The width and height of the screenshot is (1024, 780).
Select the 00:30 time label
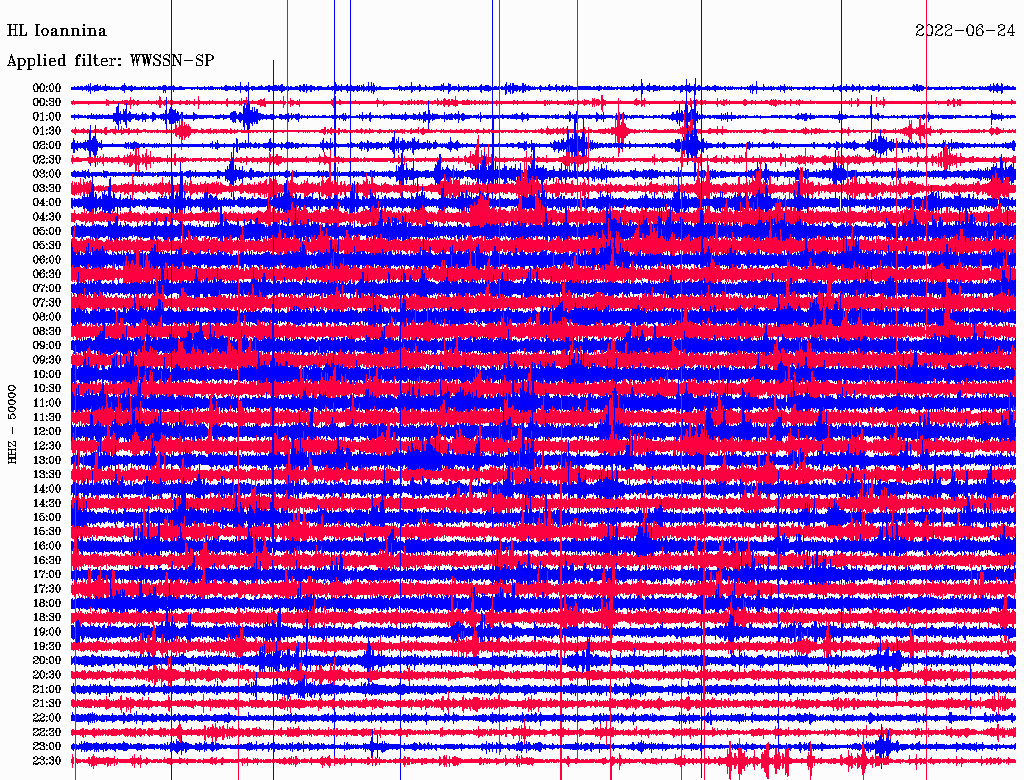click(x=46, y=103)
